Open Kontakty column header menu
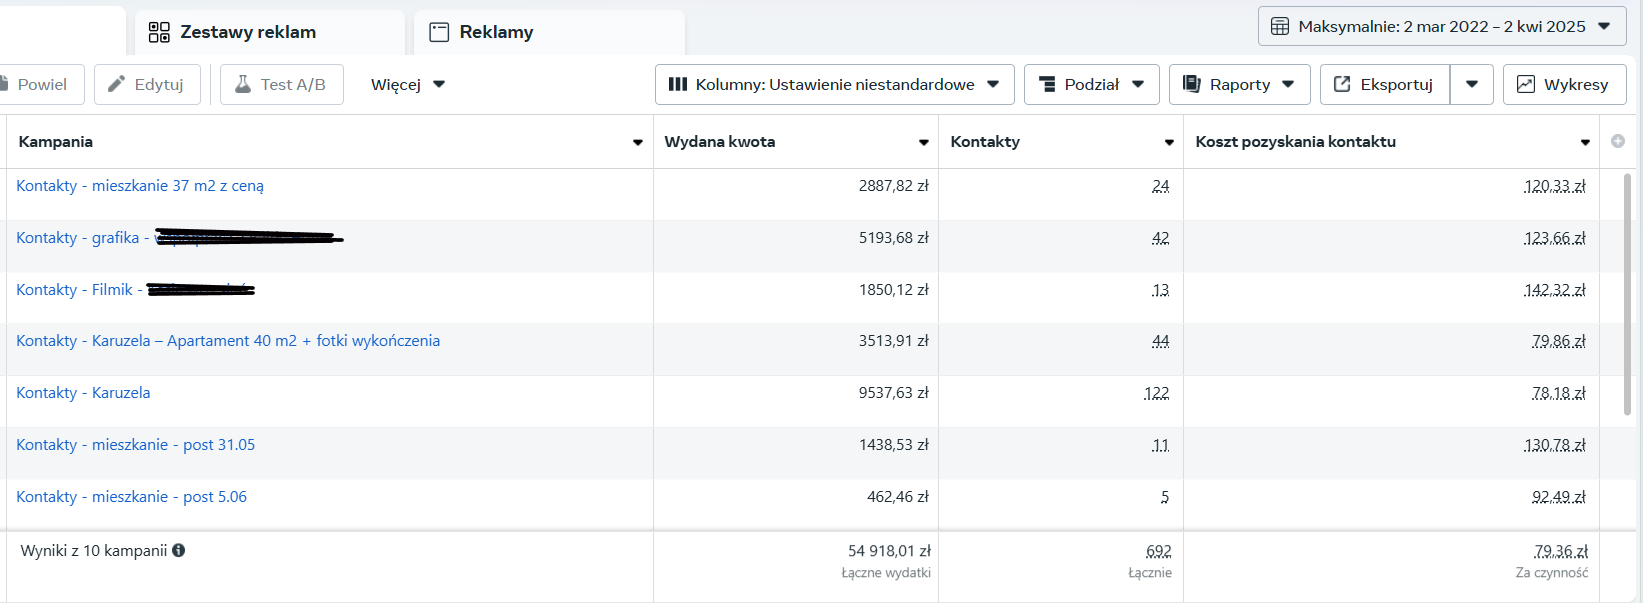This screenshot has width=1643, height=603. pos(1169,142)
